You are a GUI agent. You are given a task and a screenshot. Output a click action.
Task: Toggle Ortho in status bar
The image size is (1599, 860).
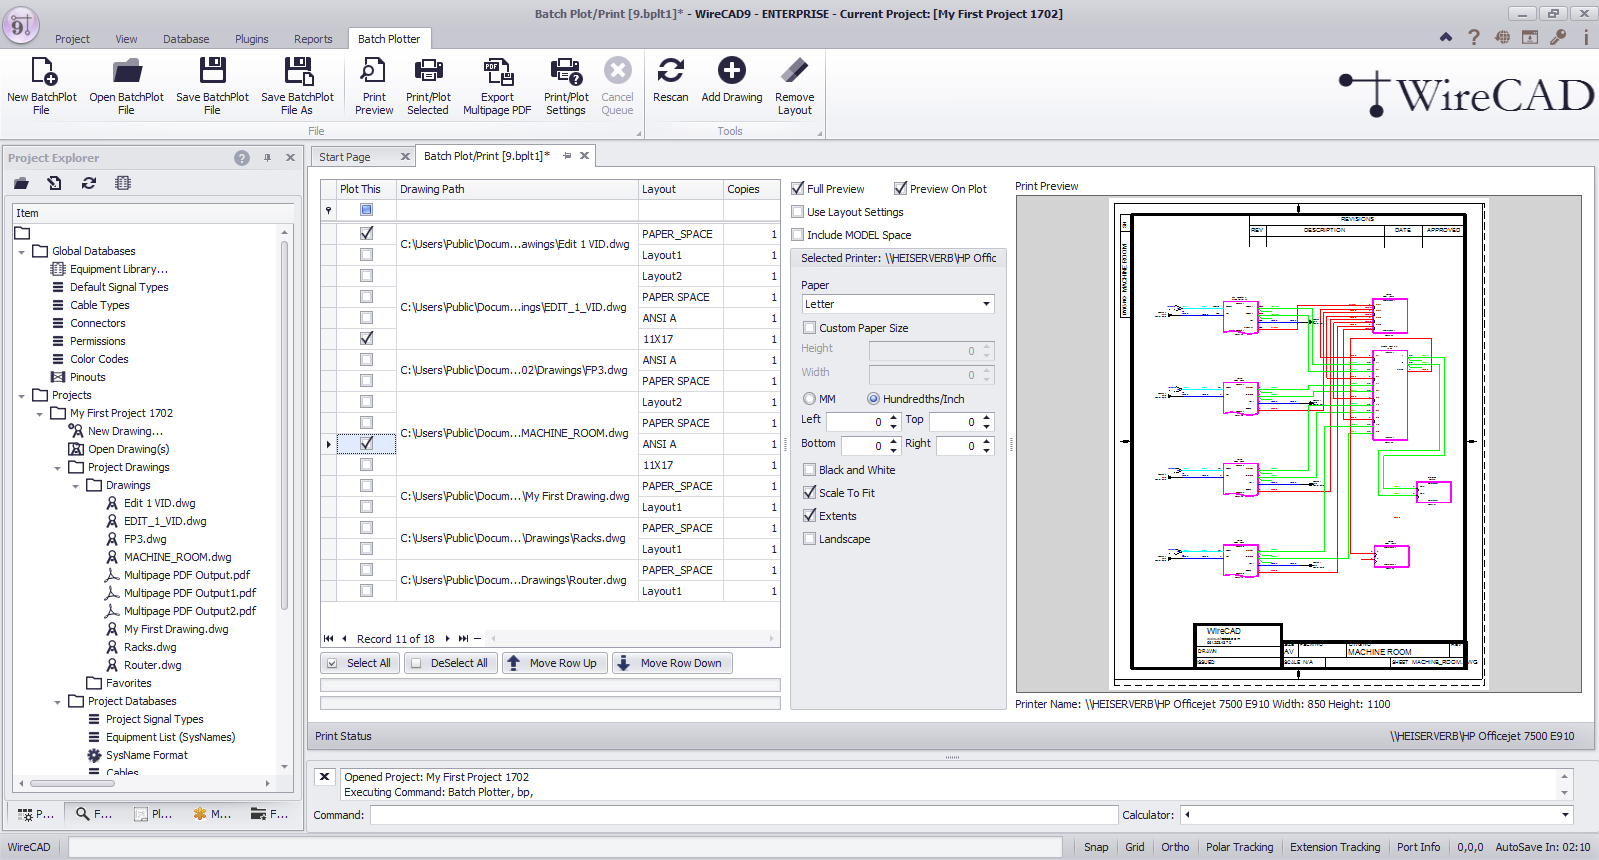(1175, 847)
